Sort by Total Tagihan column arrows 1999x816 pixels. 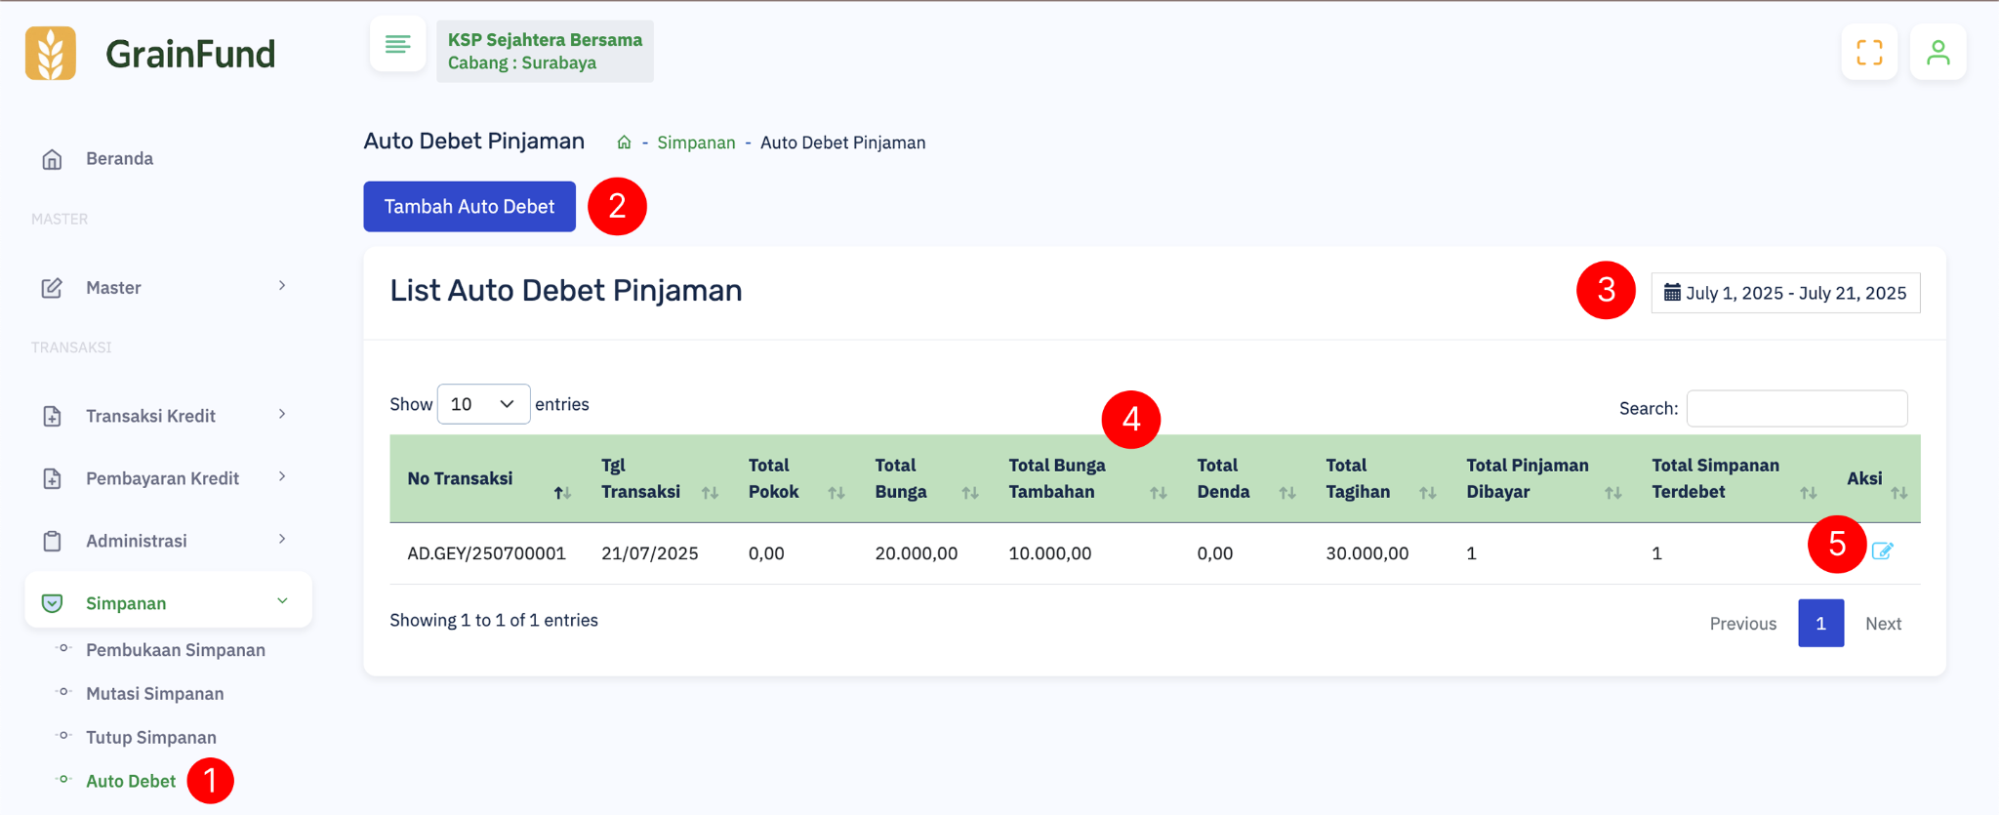point(1428,493)
